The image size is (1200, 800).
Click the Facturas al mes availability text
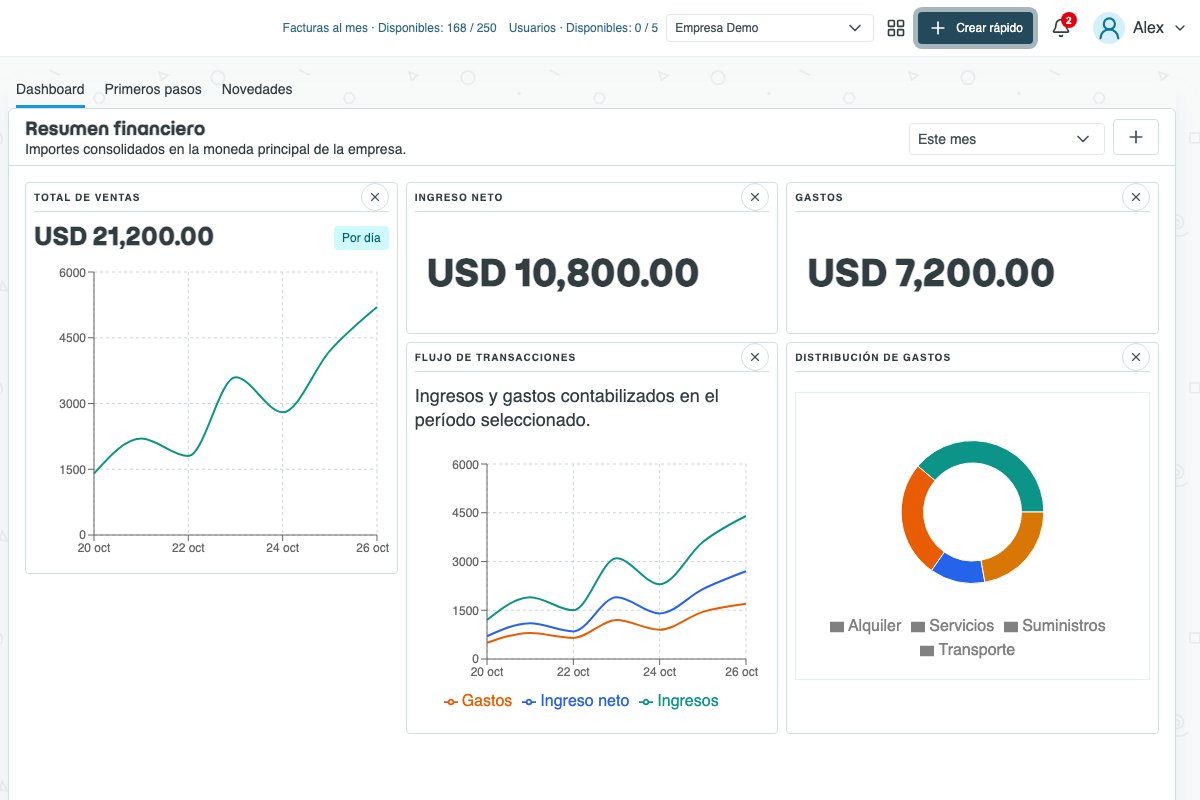point(390,28)
